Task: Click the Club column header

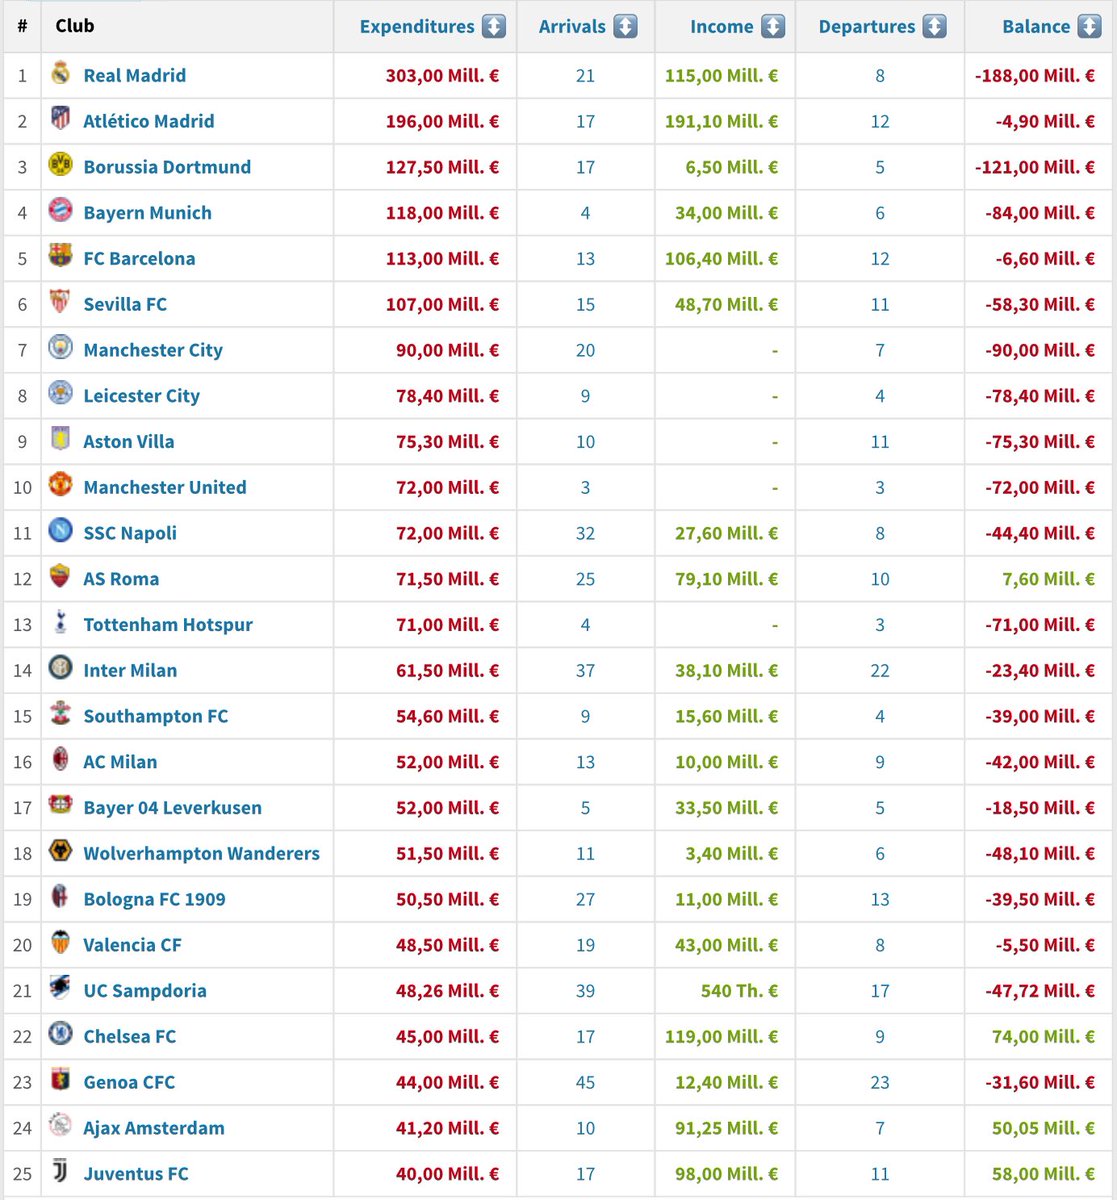Action: (75, 26)
